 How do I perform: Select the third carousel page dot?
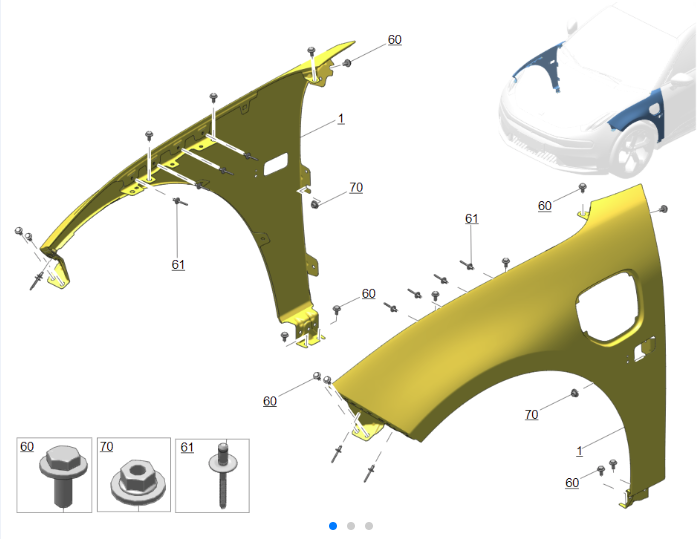point(369,526)
